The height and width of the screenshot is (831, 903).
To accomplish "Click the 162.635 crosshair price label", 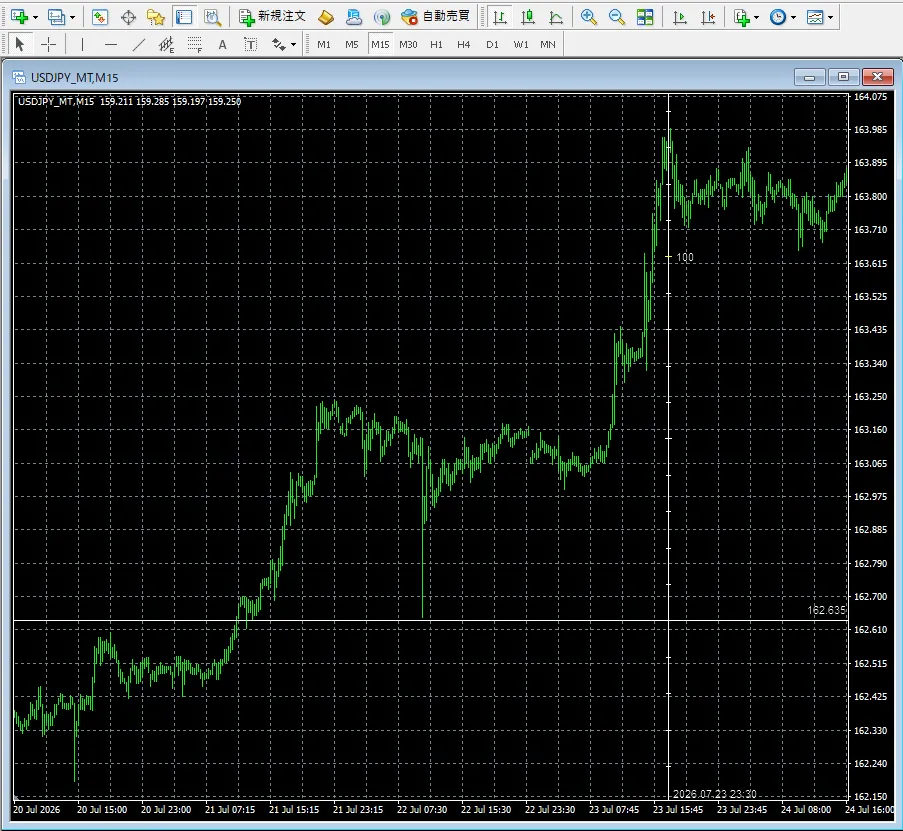I will click(827, 610).
